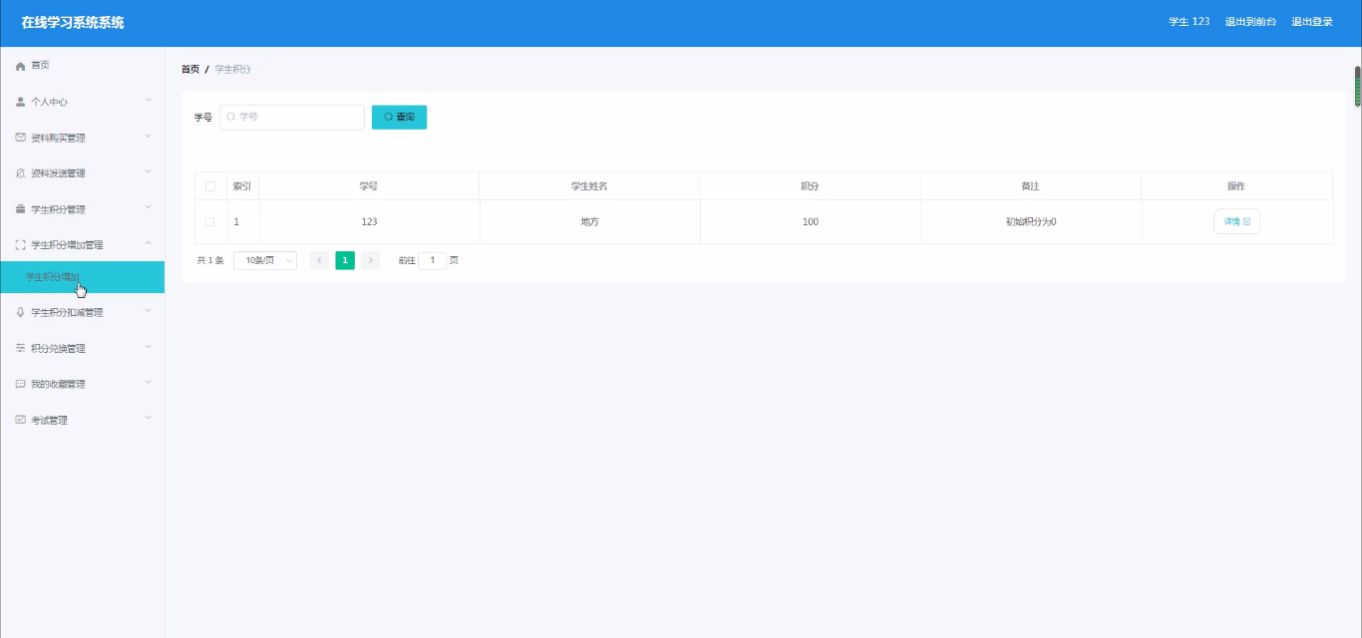This screenshot has width=1362, height=638.
Task: Click the 首页 breadcrumb link
Action: pyautogui.click(x=190, y=69)
